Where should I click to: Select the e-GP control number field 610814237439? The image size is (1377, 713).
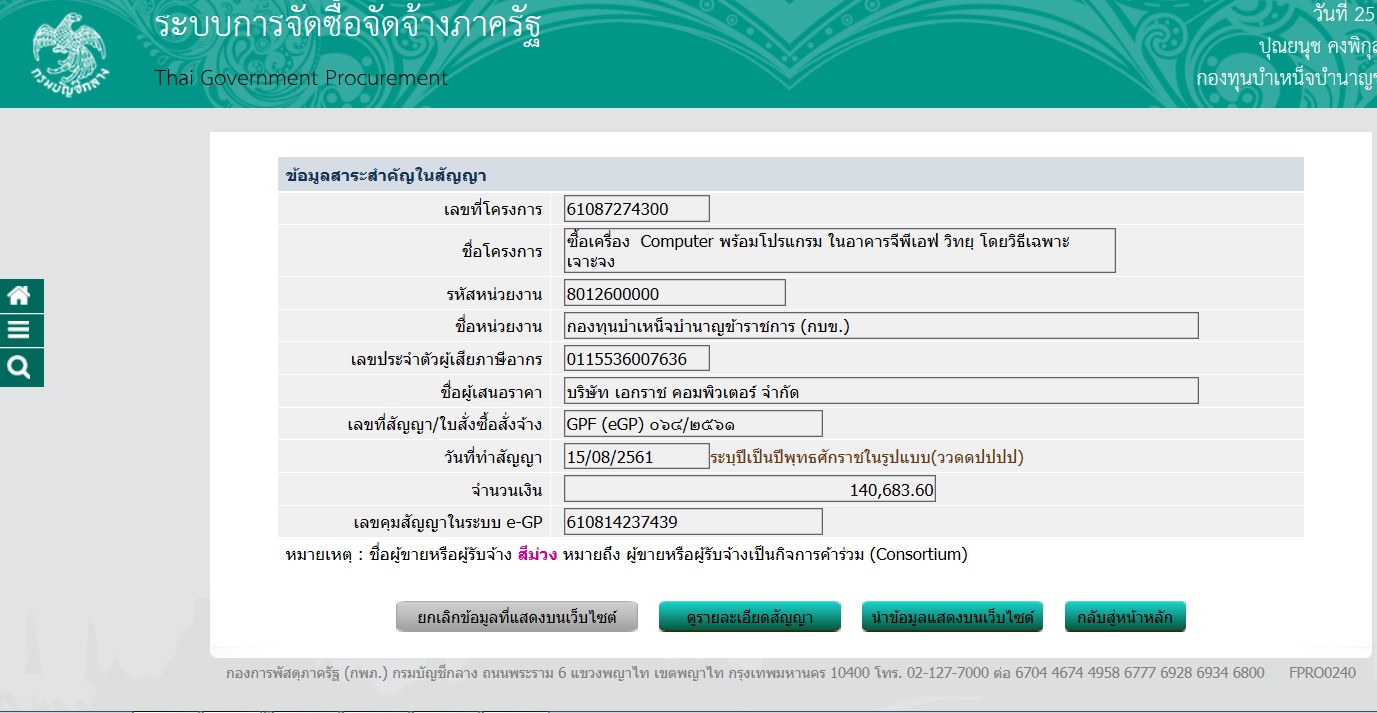tap(692, 522)
